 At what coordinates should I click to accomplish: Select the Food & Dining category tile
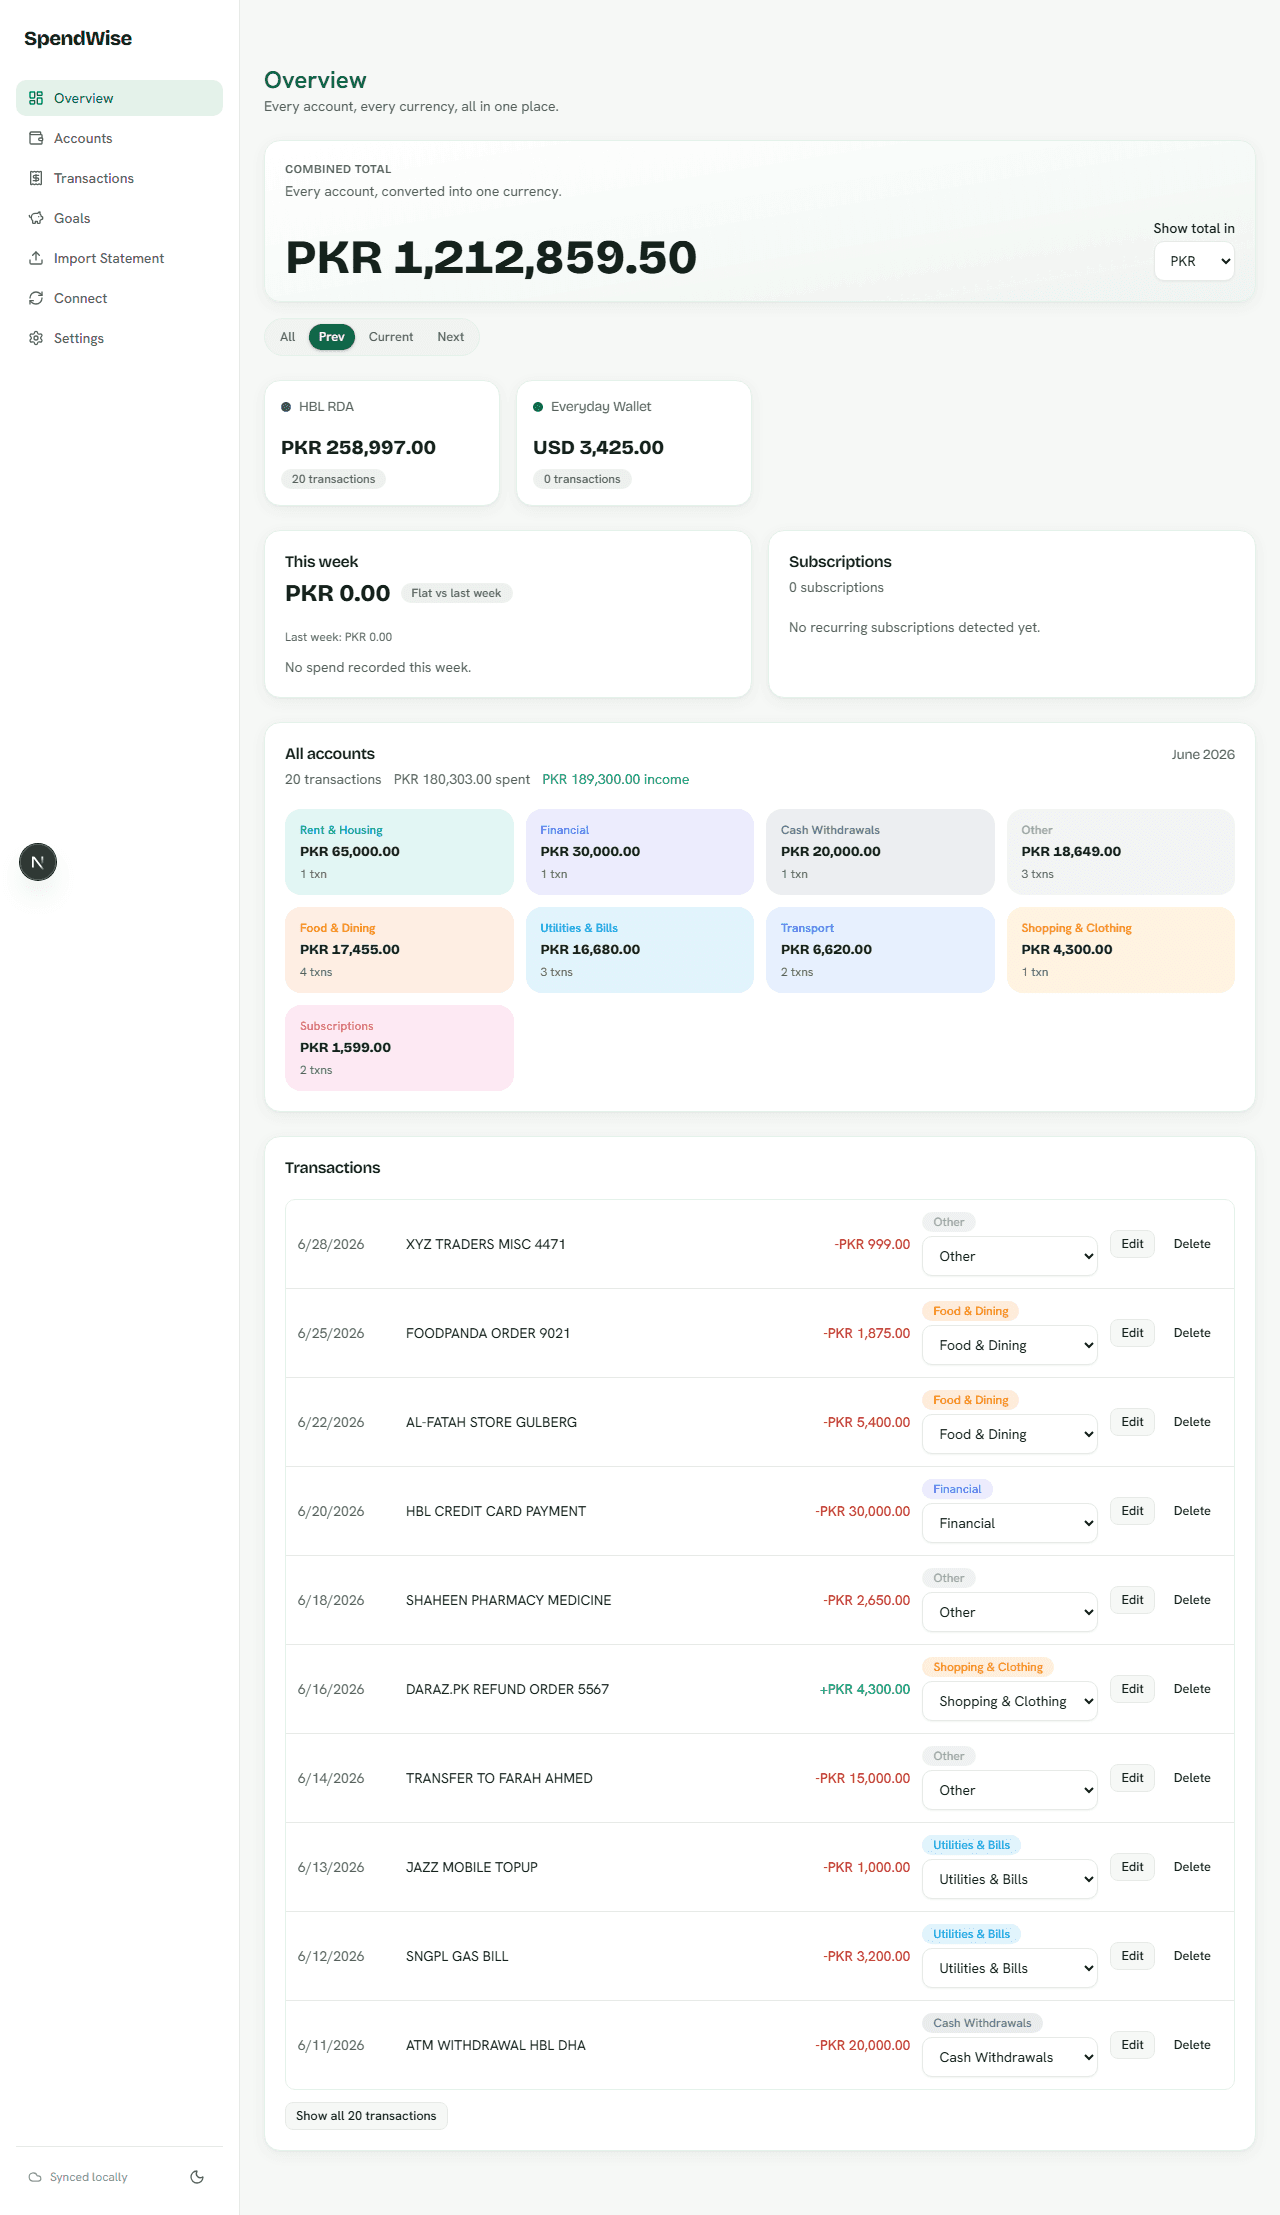[399, 950]
